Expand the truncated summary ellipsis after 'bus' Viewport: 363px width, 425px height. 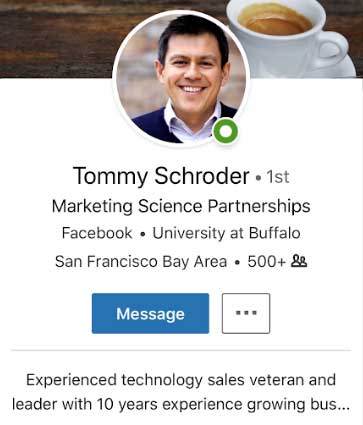coord(344,408)
